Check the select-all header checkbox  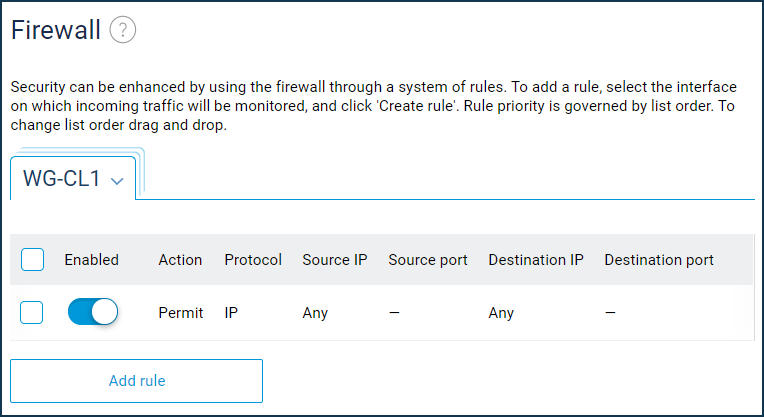pos(32,260)
